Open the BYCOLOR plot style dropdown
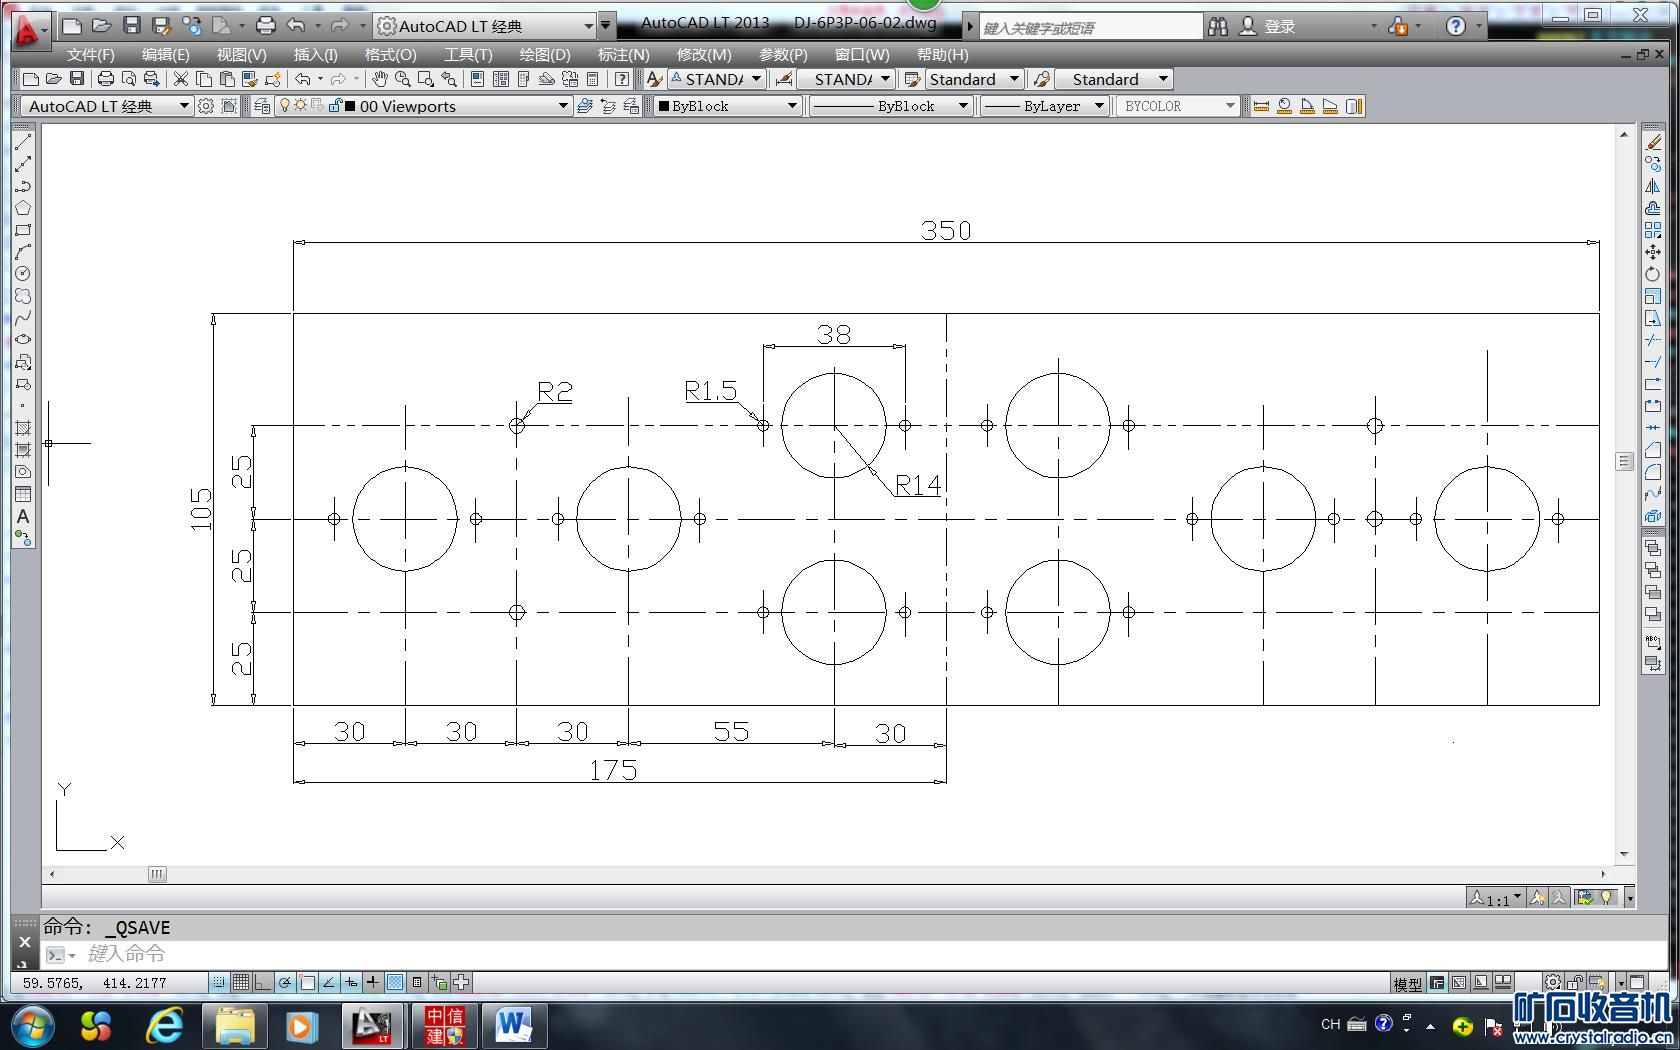1680x1050 pixels. pos(1177,106)
